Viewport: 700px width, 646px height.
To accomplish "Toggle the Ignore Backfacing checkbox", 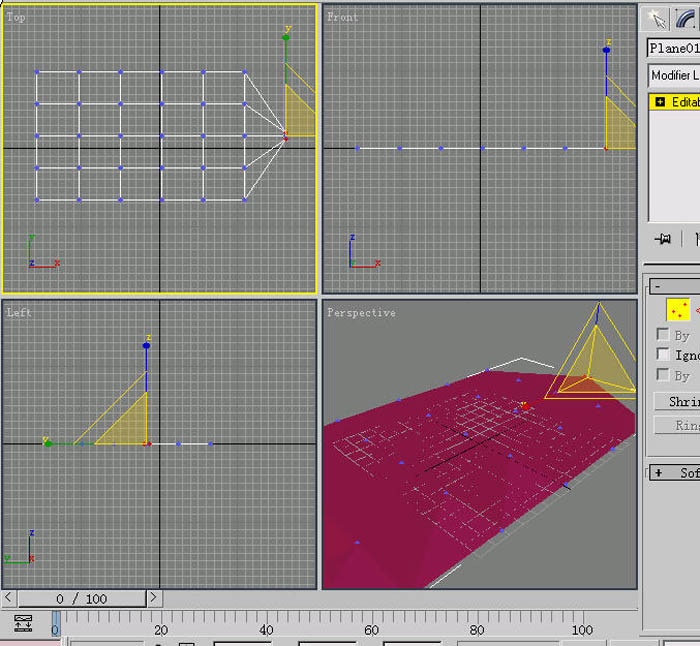I will pyautogui.click(x=662, y=354).
